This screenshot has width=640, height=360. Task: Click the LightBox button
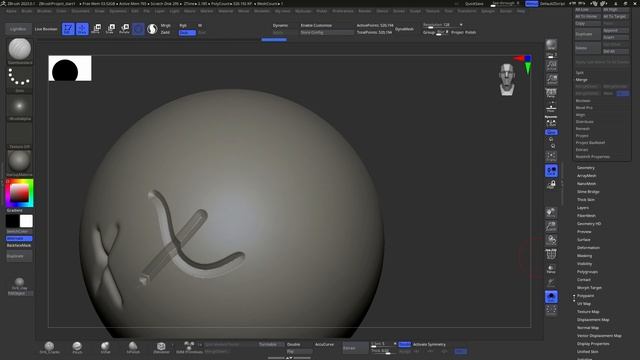click(x=18, y=29)
